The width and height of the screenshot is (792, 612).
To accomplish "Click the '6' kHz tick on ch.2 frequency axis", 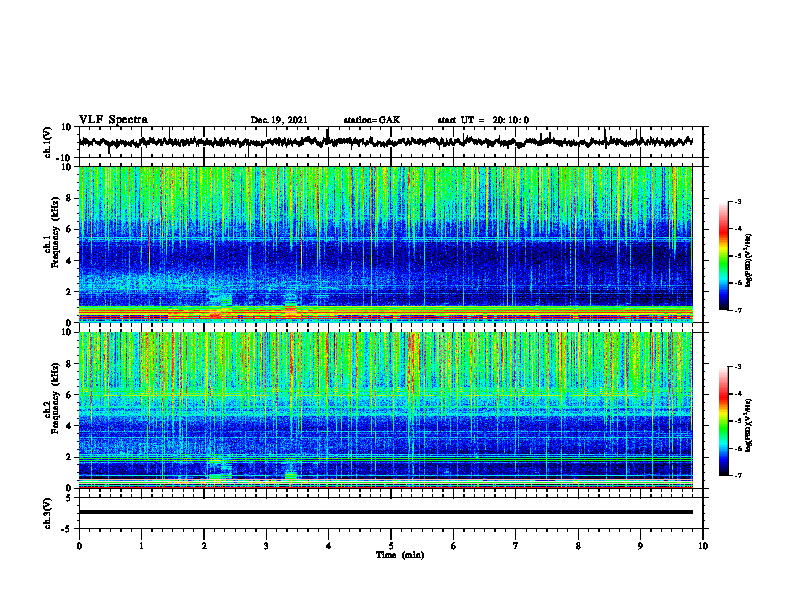I will 69,395.
